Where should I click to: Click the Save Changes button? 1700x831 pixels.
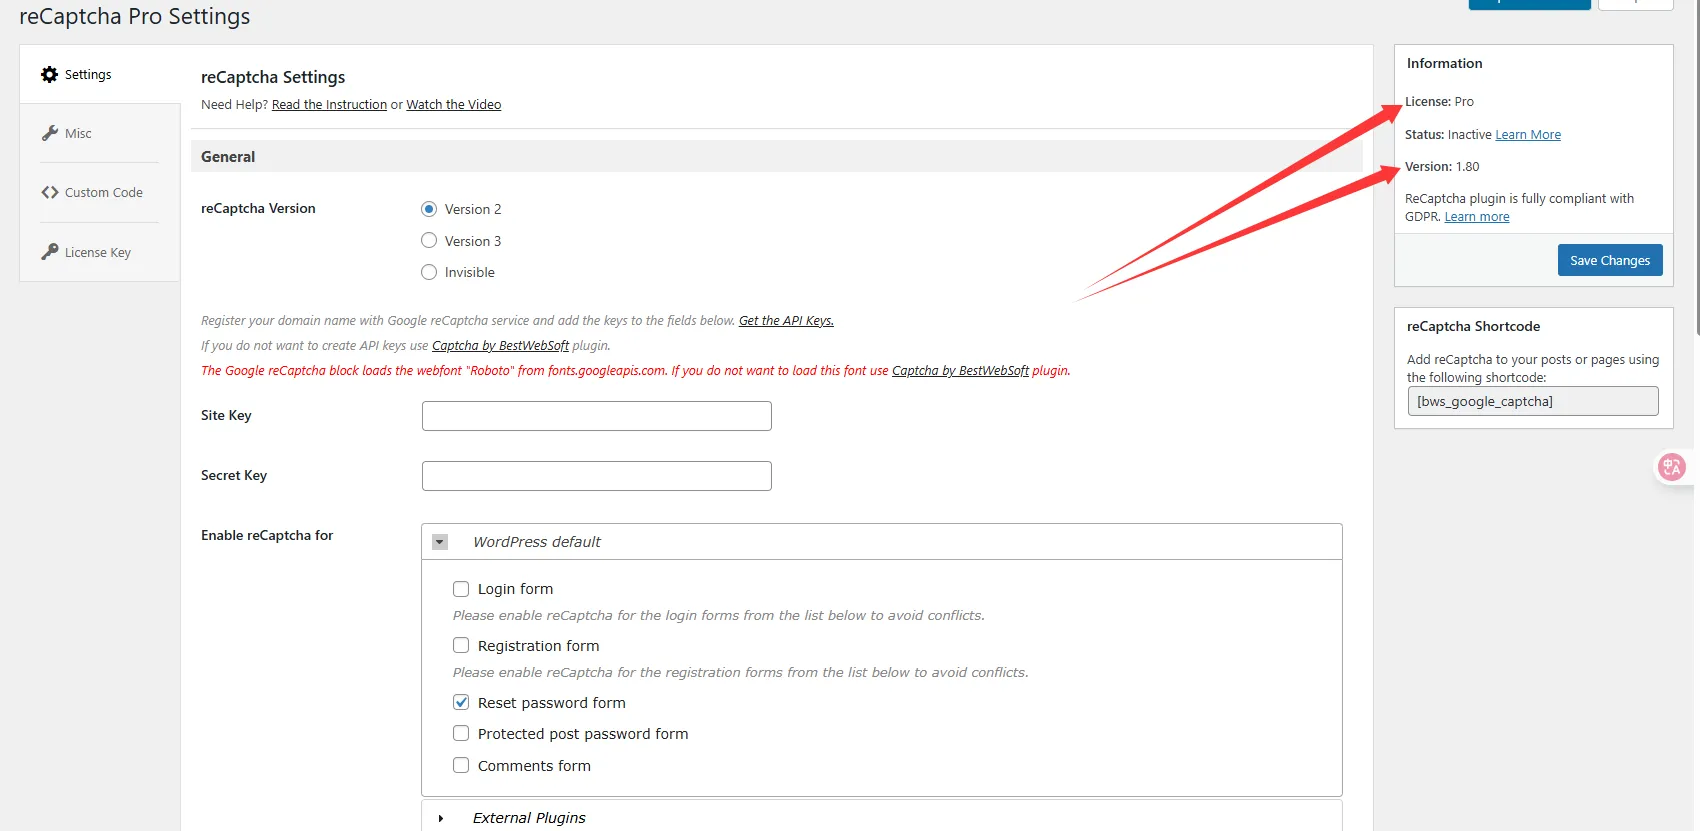1610,260
